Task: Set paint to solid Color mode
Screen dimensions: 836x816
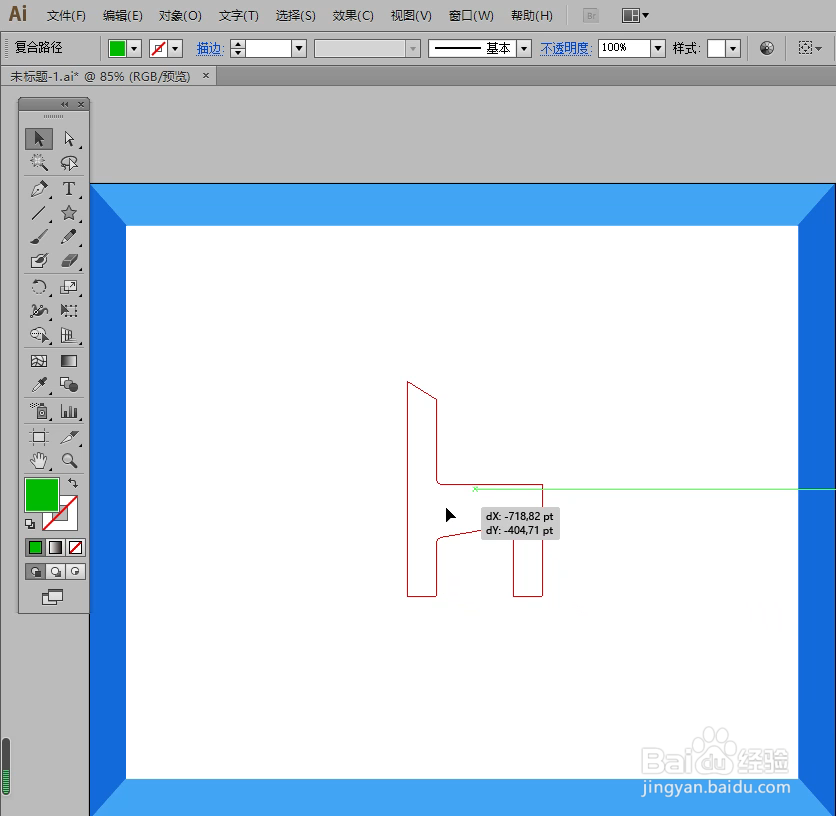Action: tap(35, 548)
